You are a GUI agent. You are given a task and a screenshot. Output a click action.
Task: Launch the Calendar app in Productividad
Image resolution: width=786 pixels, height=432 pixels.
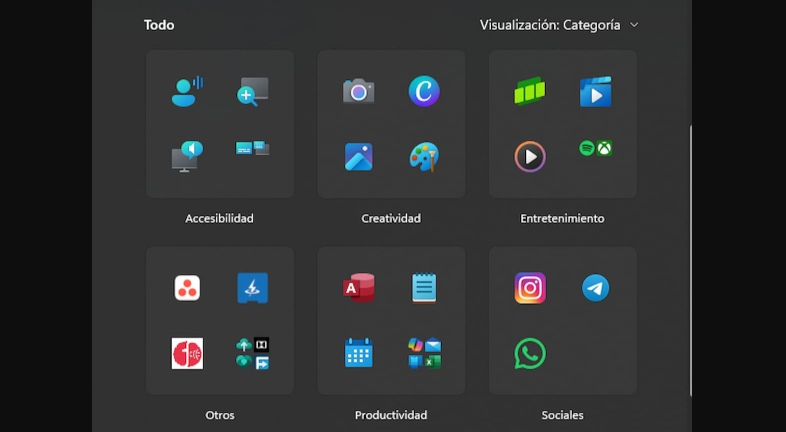358,353
